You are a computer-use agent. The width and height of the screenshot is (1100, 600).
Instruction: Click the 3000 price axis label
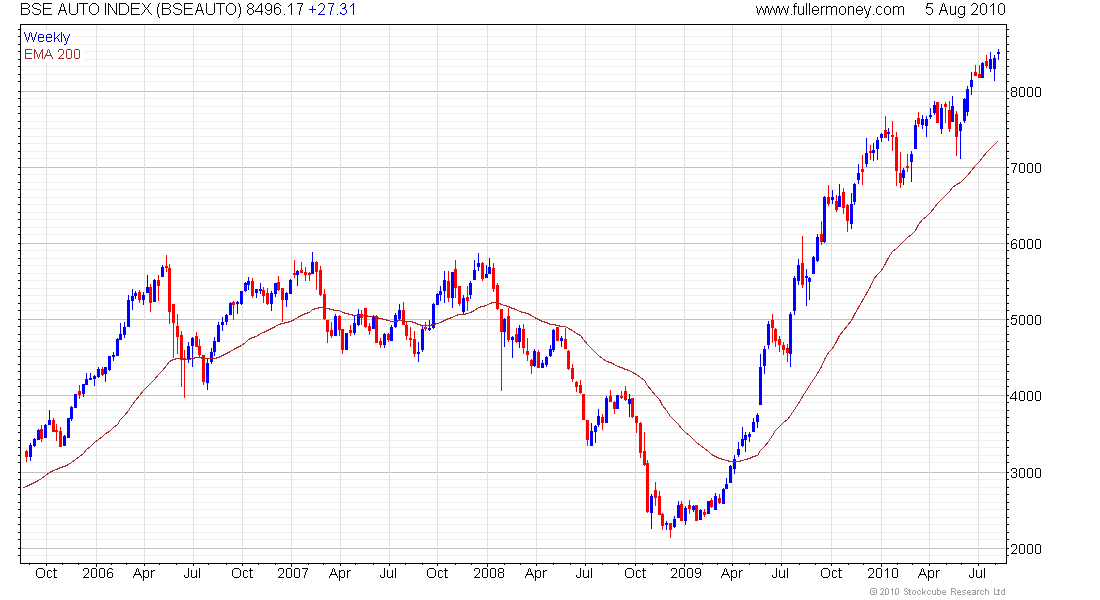(x=1026, y=473)
